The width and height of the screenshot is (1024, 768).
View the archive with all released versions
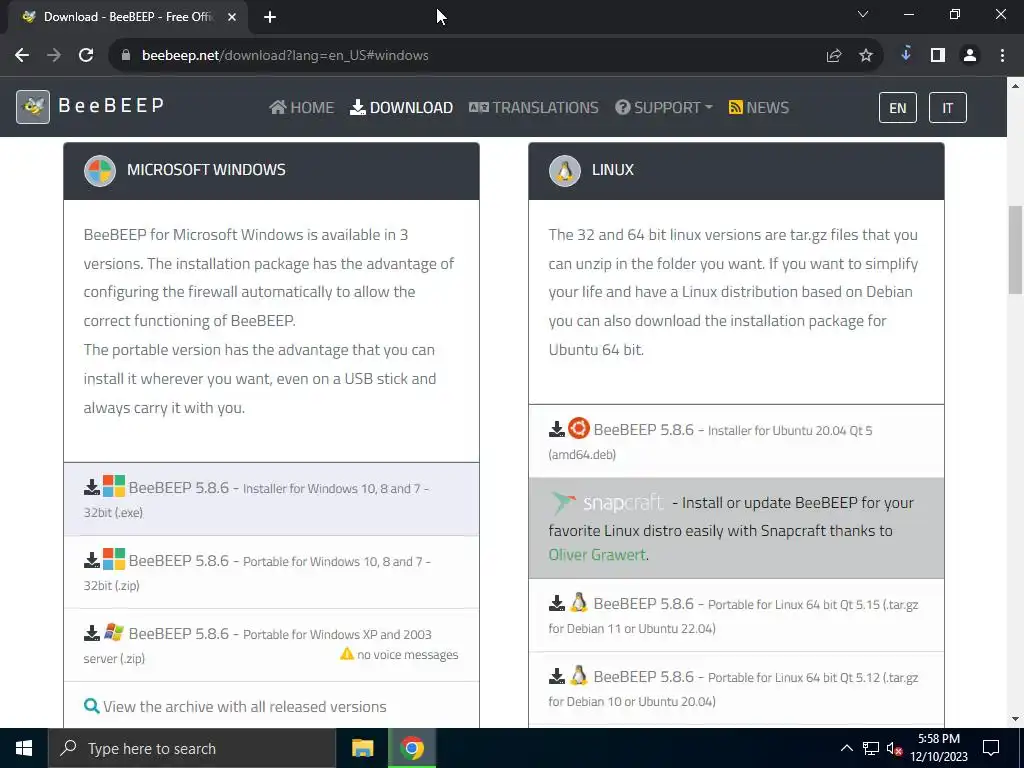[244, 707]
